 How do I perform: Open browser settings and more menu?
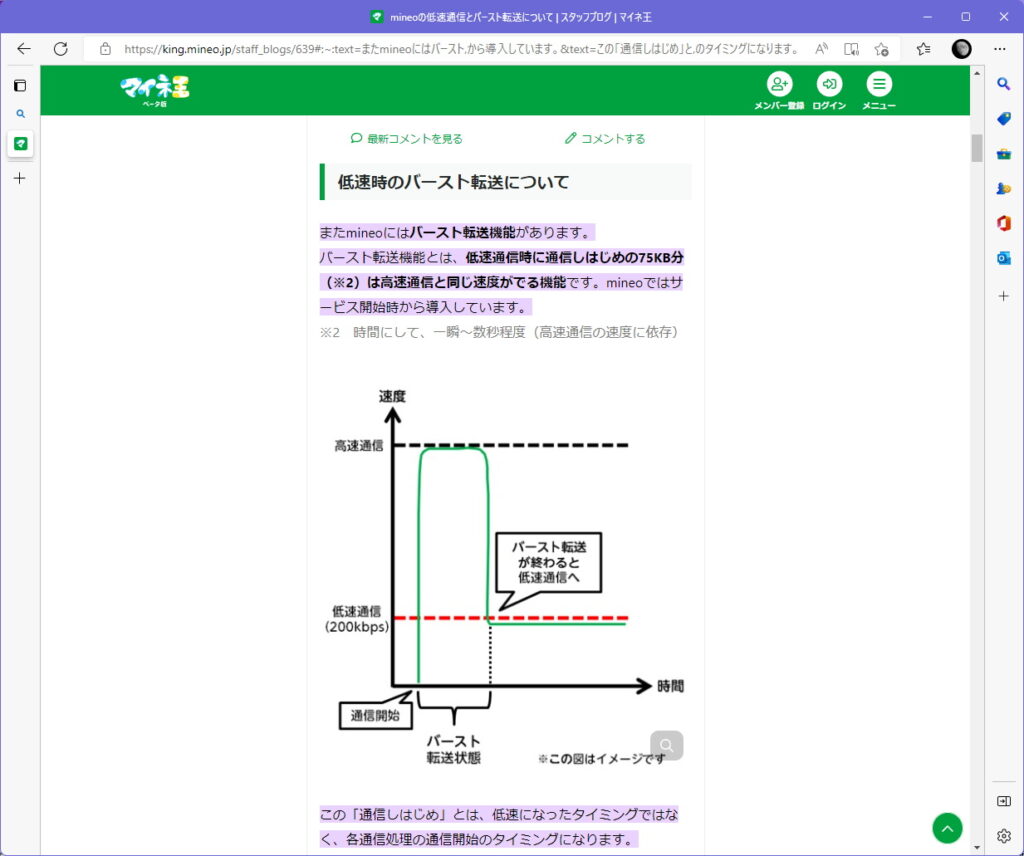[x=1000, y=49]
